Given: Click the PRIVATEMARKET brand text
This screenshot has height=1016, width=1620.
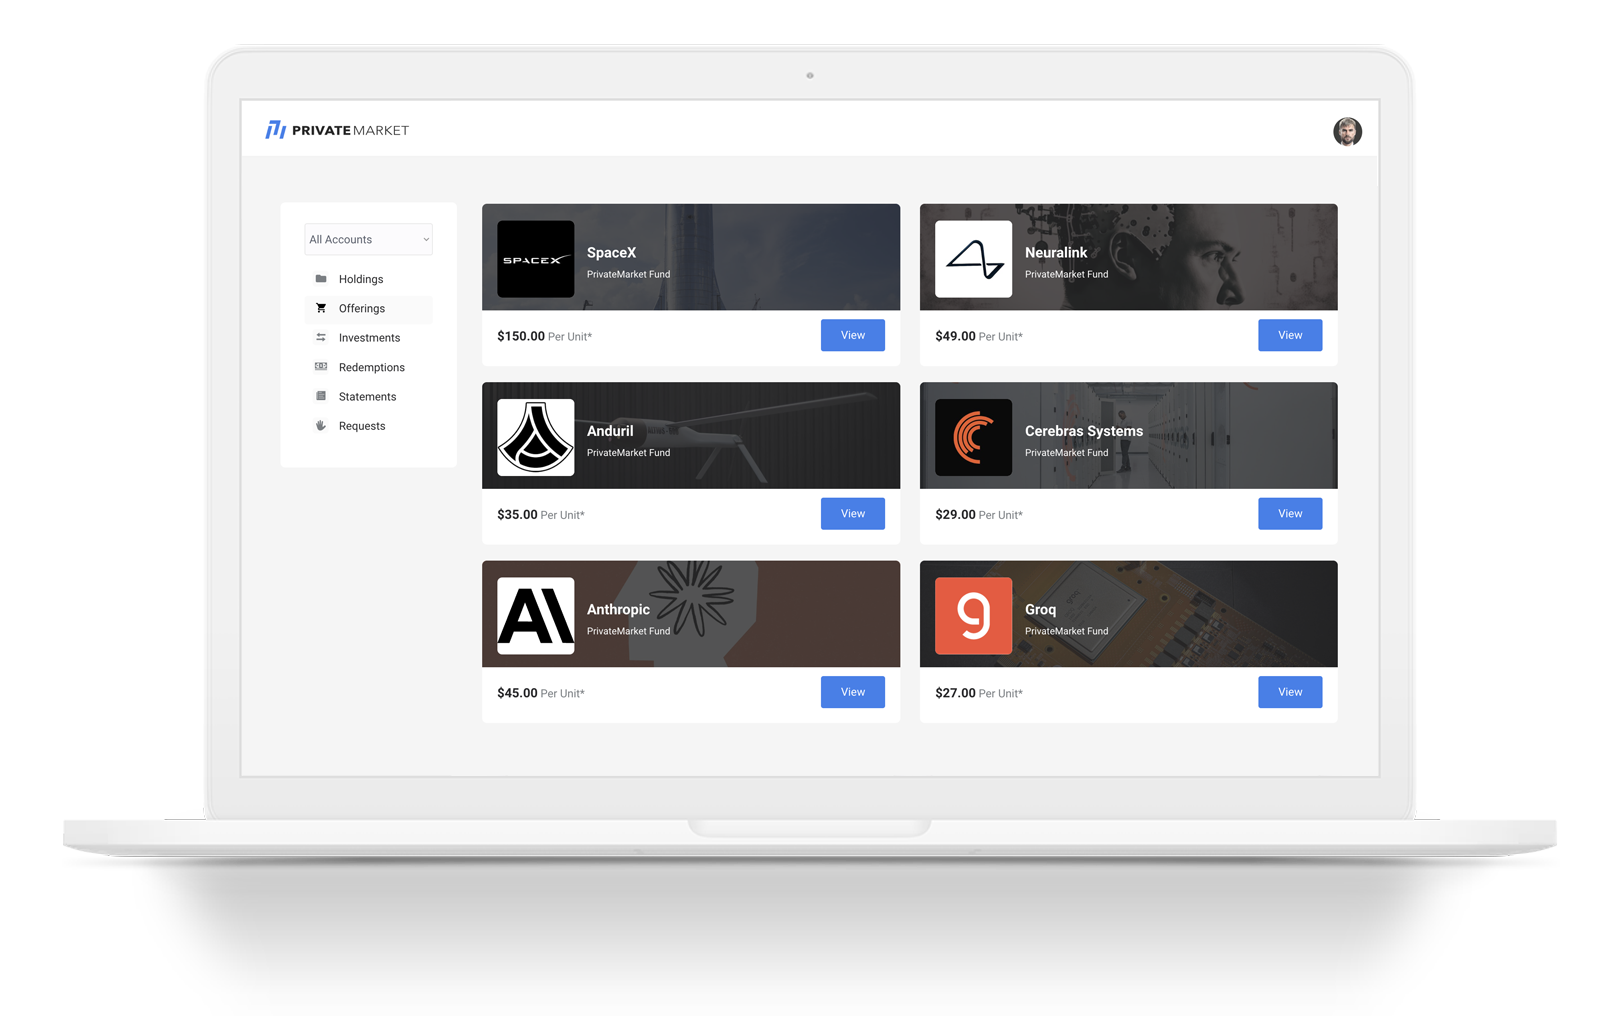Looking at the screenshot, I should click(350, 130).
